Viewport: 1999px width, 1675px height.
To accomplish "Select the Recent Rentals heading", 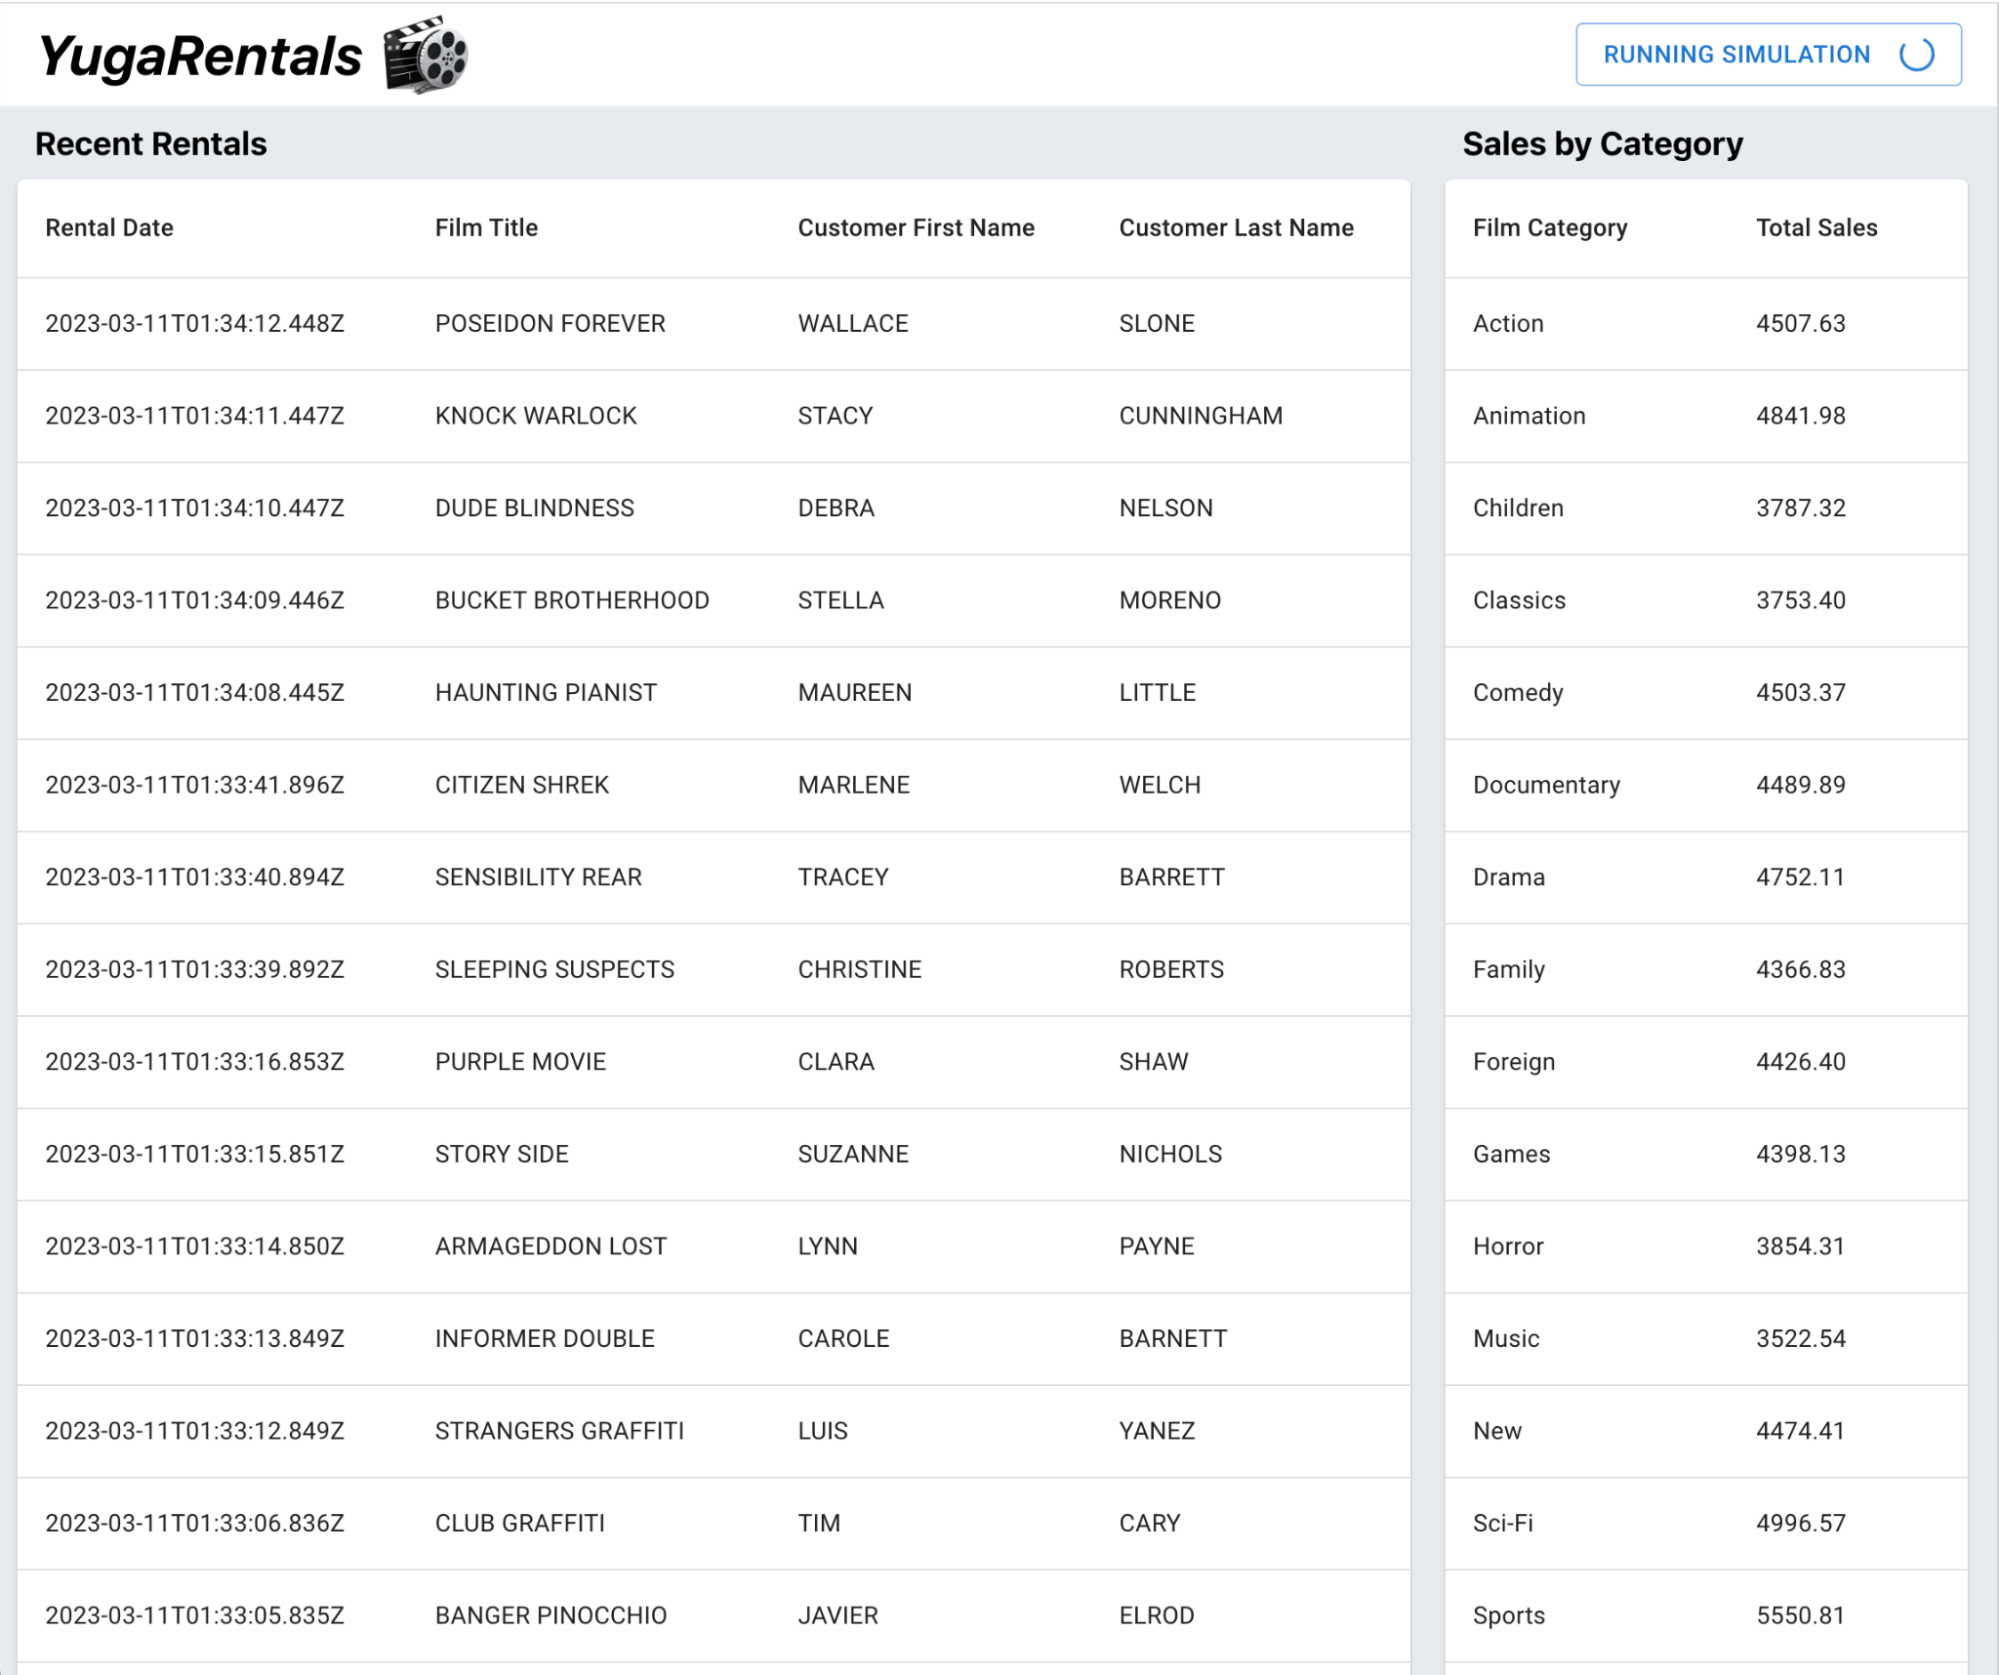I will click(152, 144).
